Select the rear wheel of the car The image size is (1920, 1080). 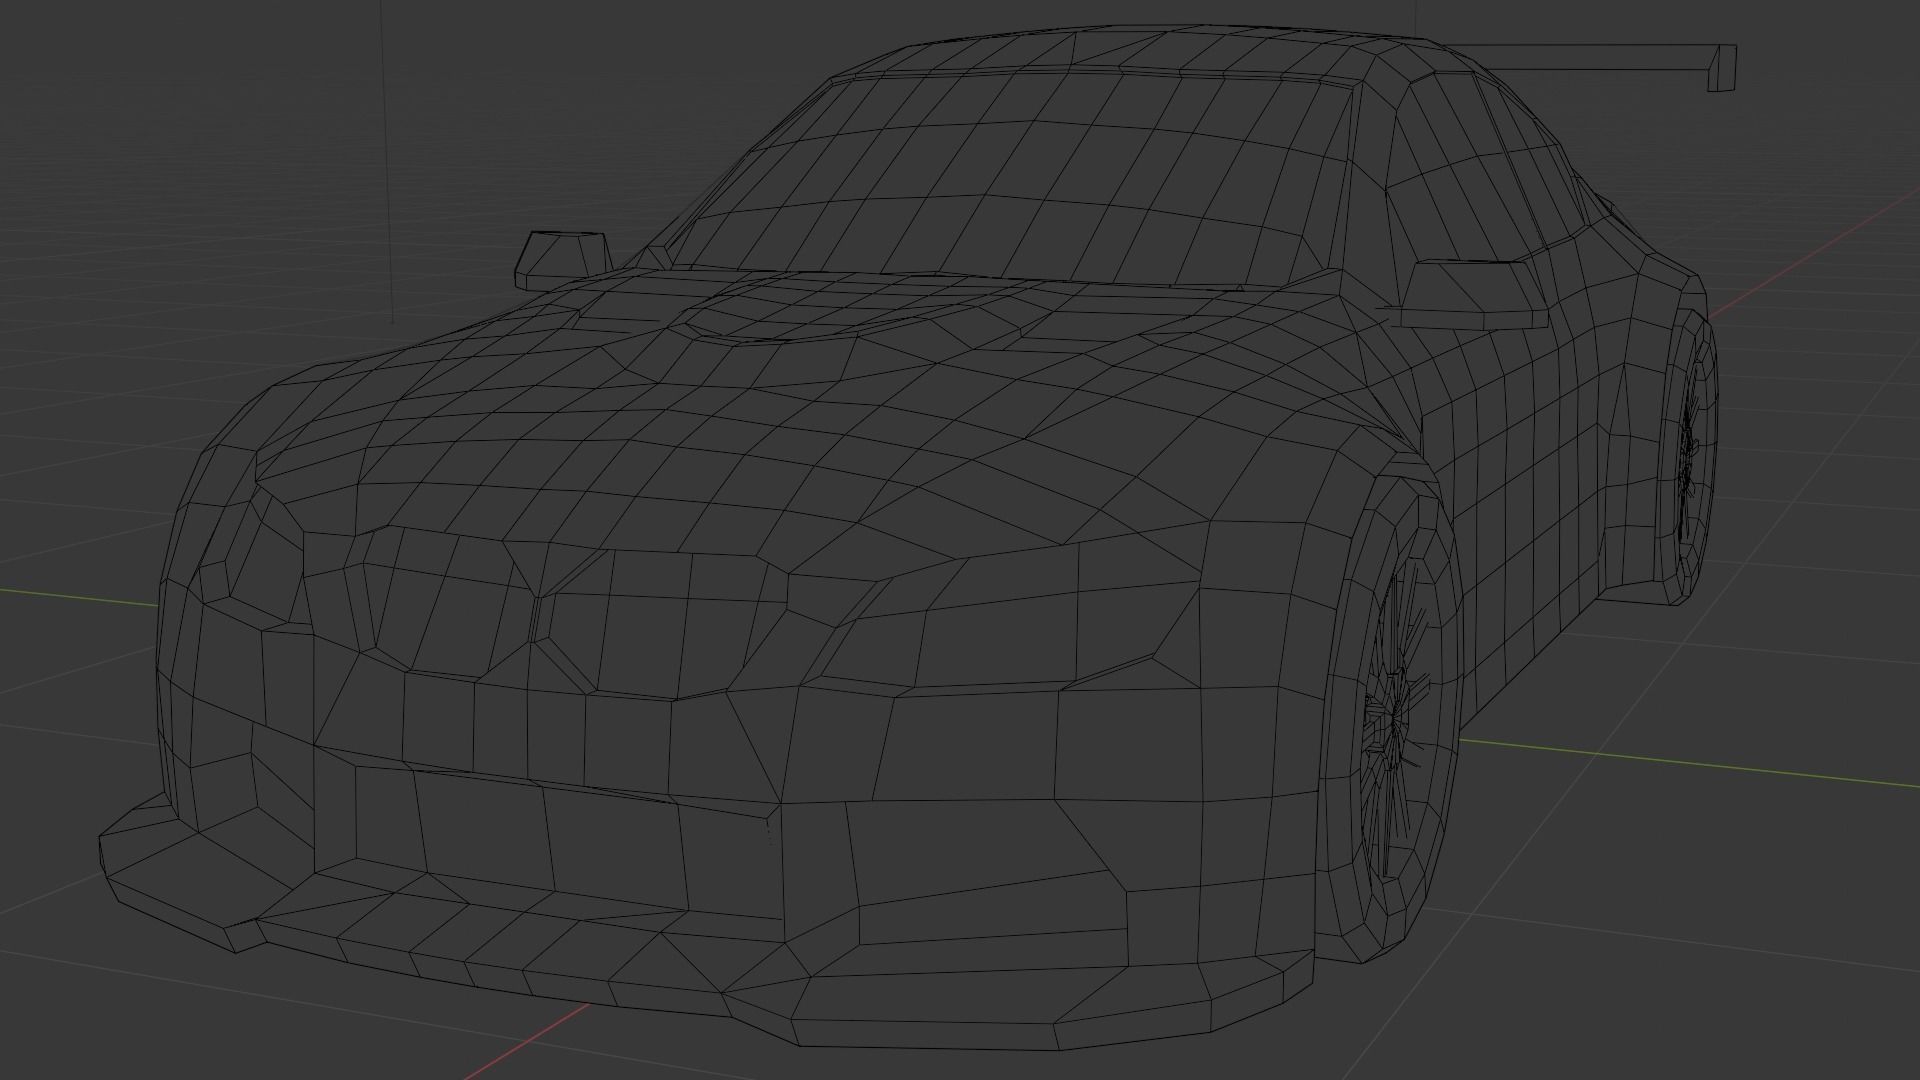click(1688, 455)
